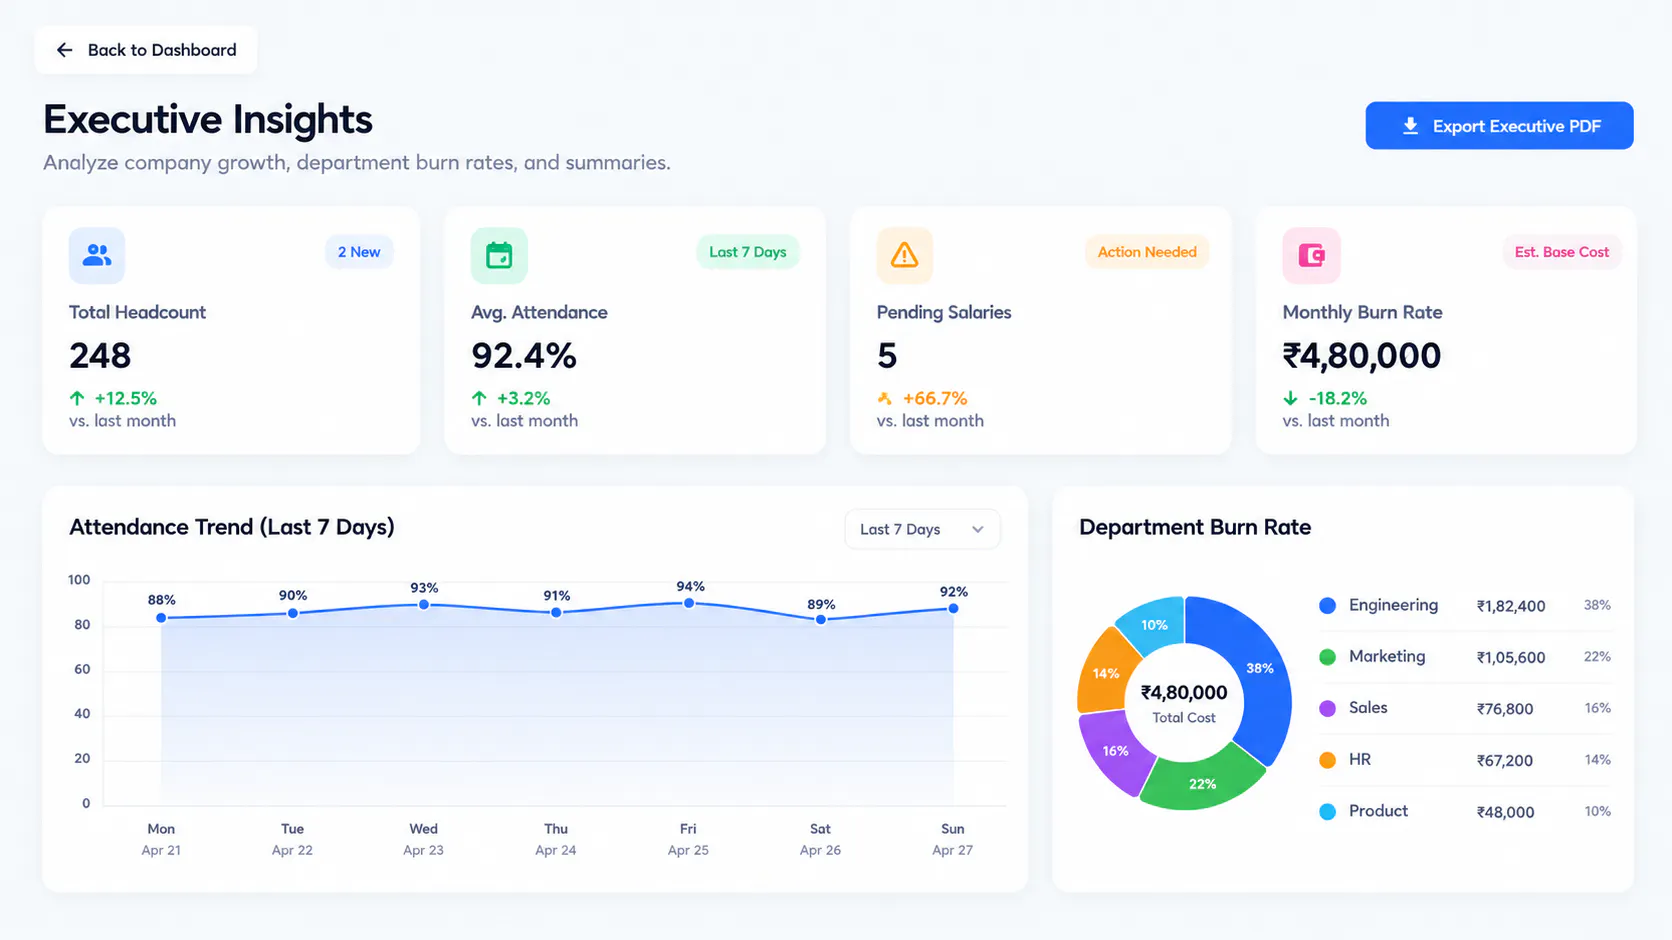
Task: Click the Department Burn Rate title
Action: [x=1195, y=527]
